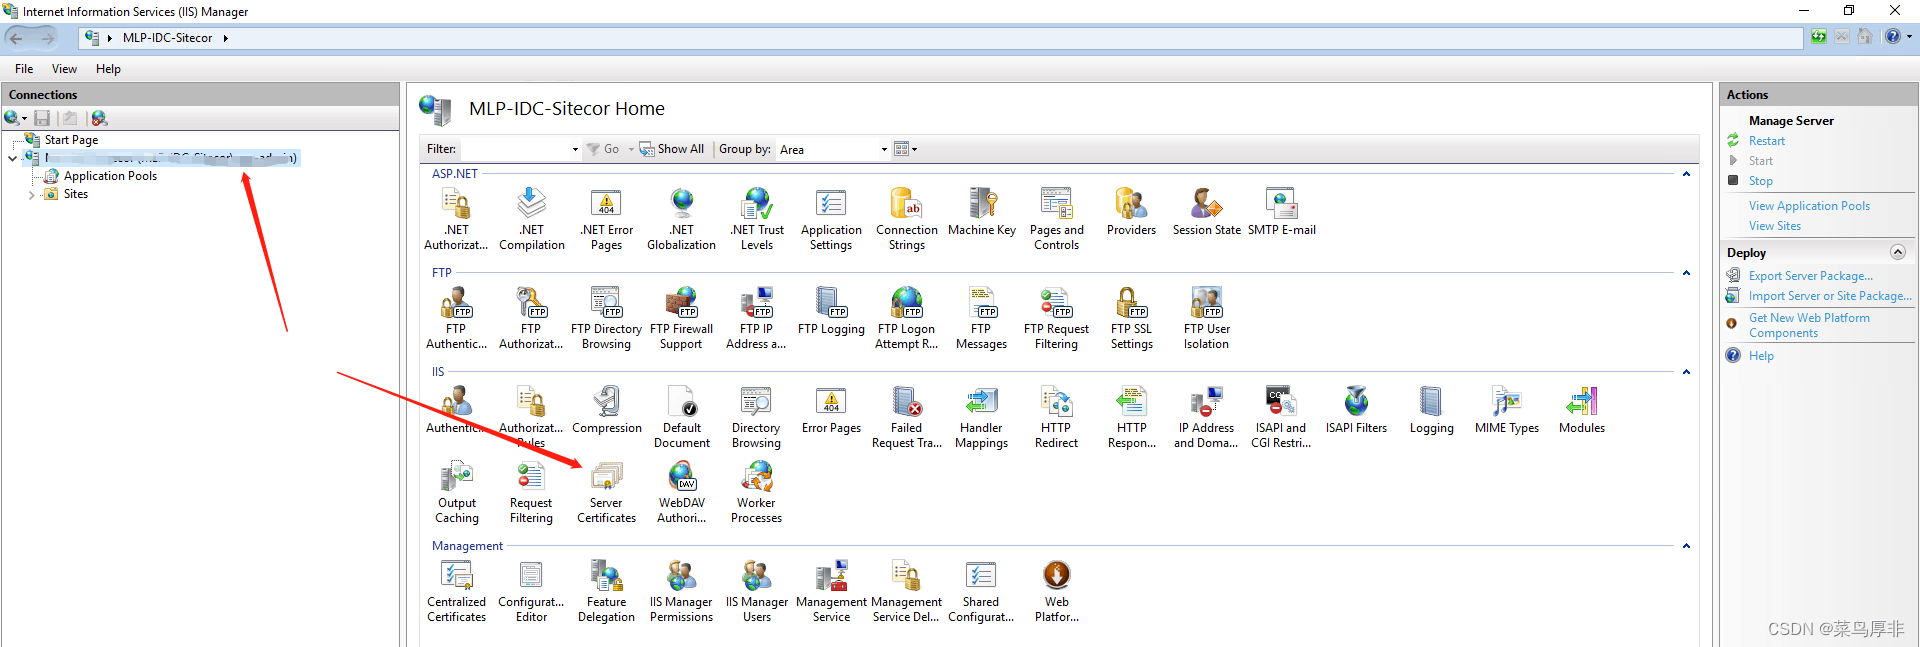Open the Filter combo box dropdown
Image resolution: width=1920 pixels, height=647 pixels.
(x=574, y=149)
